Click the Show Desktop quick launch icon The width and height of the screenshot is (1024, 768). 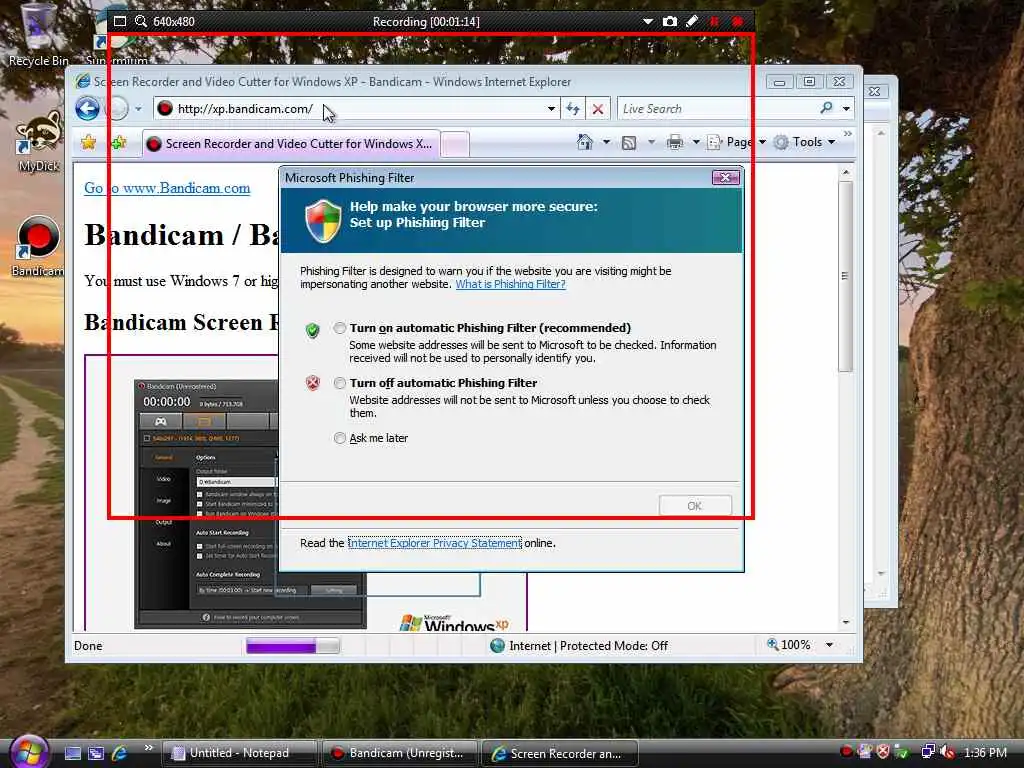click(x=73, y=753)
